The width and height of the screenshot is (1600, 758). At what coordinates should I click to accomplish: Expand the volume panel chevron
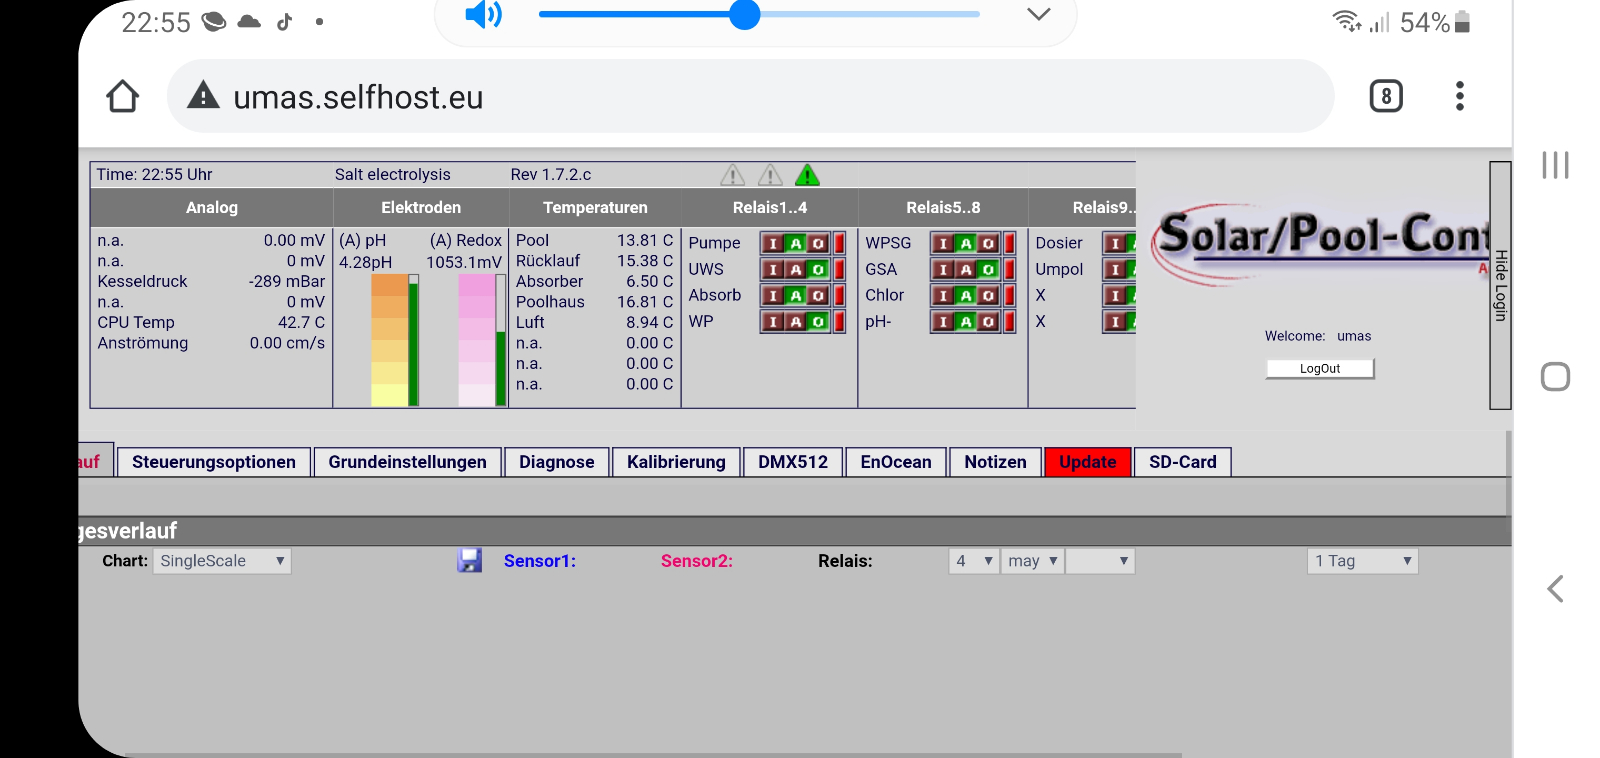pyautogui.click(x=1039, y=14)
